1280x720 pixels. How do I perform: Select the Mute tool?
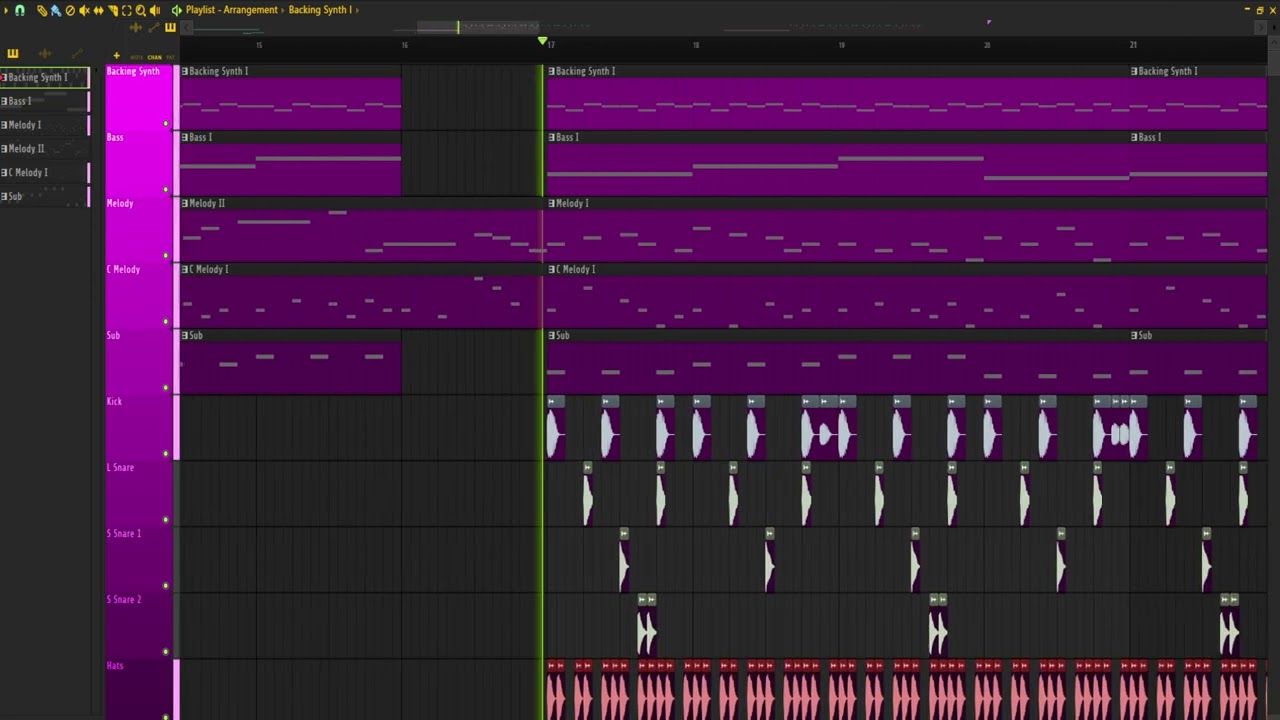[x=84, y=10]
